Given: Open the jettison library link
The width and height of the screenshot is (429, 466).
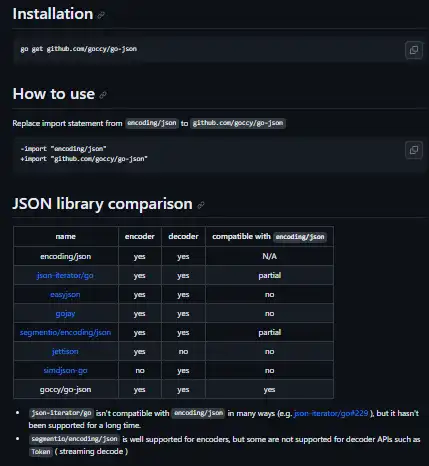Looking at the screenshot, I should coord(65,352).
